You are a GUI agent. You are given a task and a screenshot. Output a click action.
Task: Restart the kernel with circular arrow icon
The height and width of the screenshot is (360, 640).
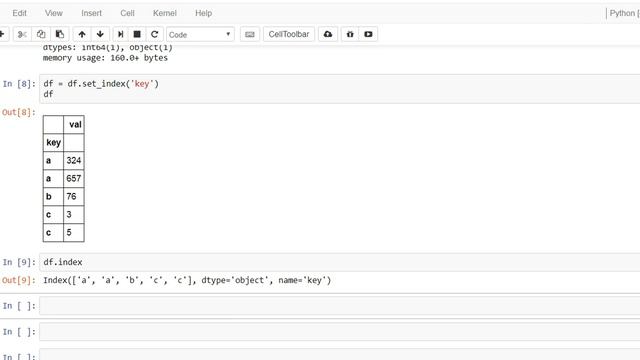click(x=154, y=34)
